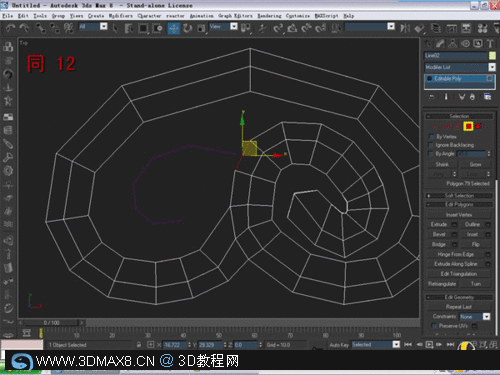Select Border sub-object level
The height and width of the screenshot is (375, 500).
(458, 126)
